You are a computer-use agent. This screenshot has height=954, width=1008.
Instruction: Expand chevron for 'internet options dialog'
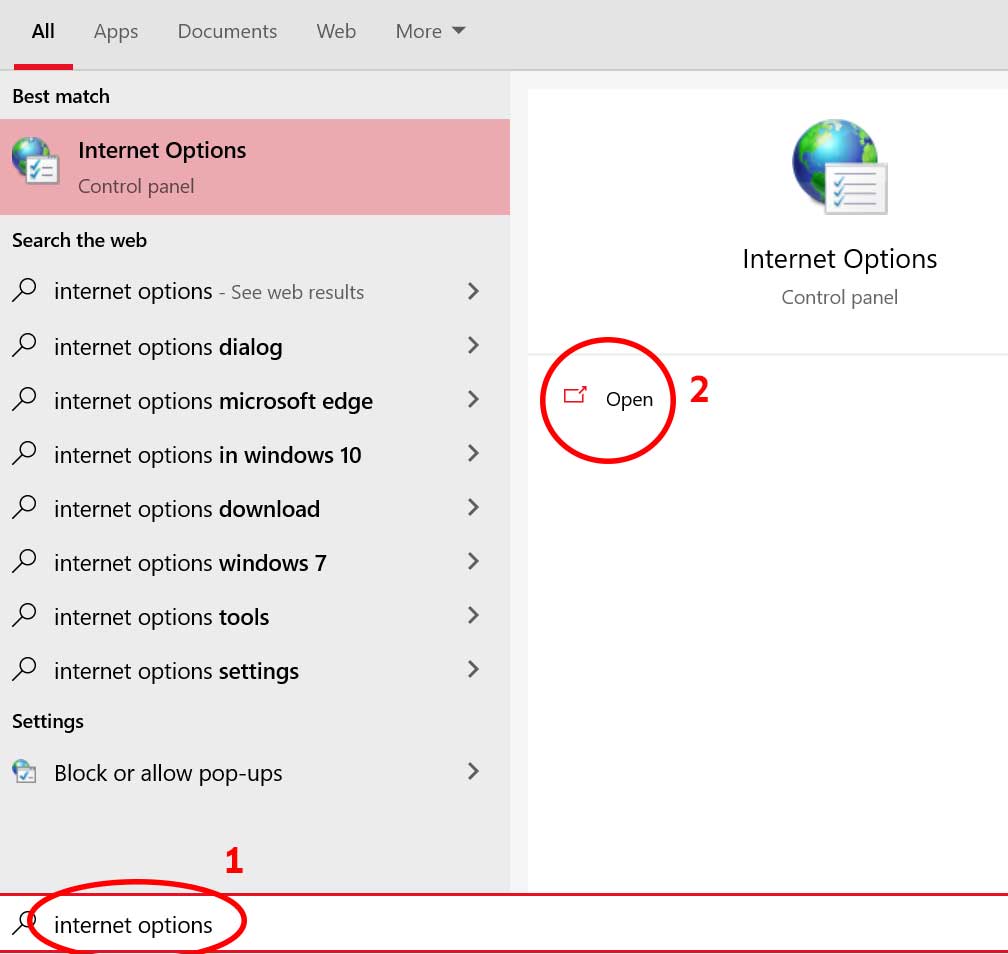click(x=473, y=345)
